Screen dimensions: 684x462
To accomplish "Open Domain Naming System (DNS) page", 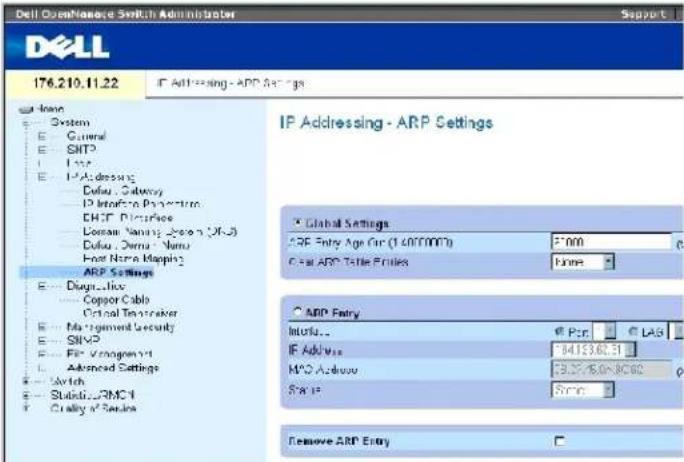I will tap(160, 231).
